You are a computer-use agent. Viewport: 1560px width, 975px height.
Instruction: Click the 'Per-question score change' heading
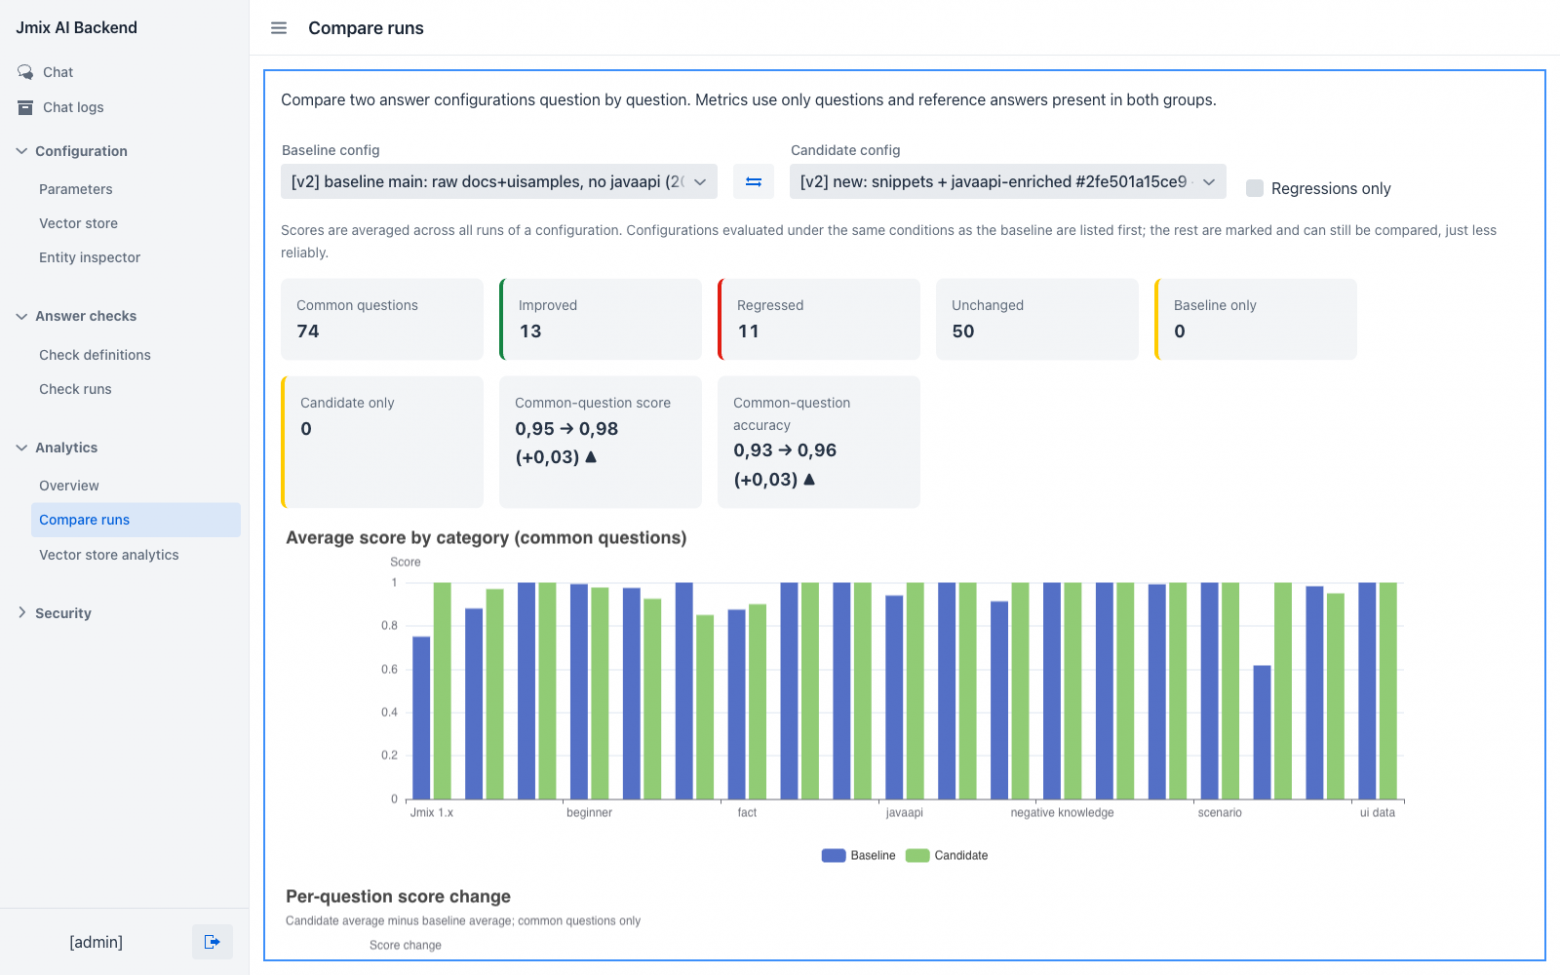tap(398, 897)
